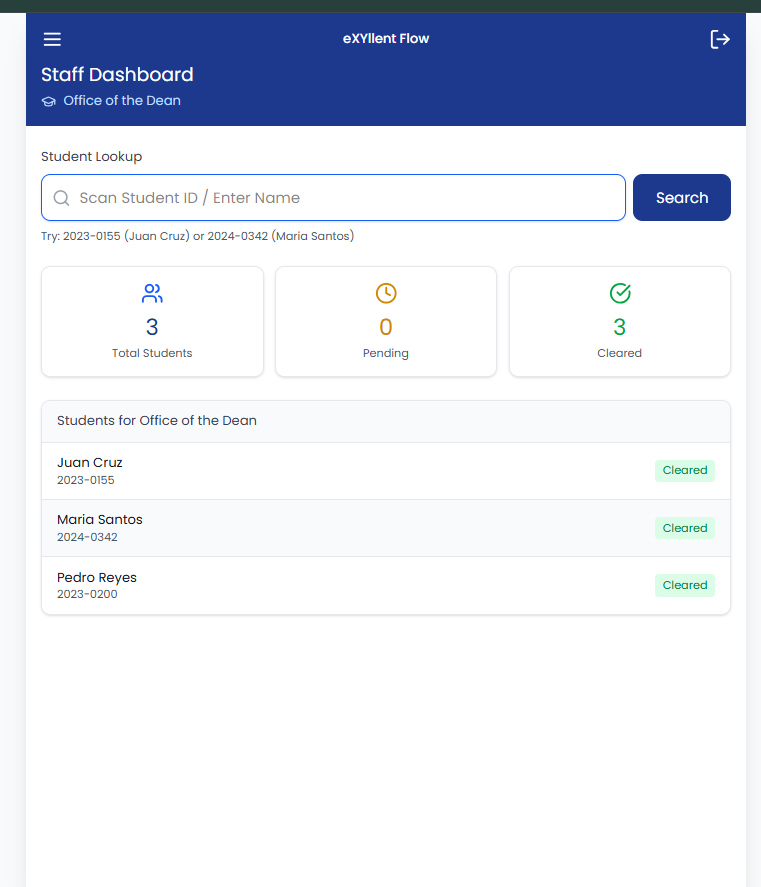Select the Student Lookup section label

[x=91, y=157]
